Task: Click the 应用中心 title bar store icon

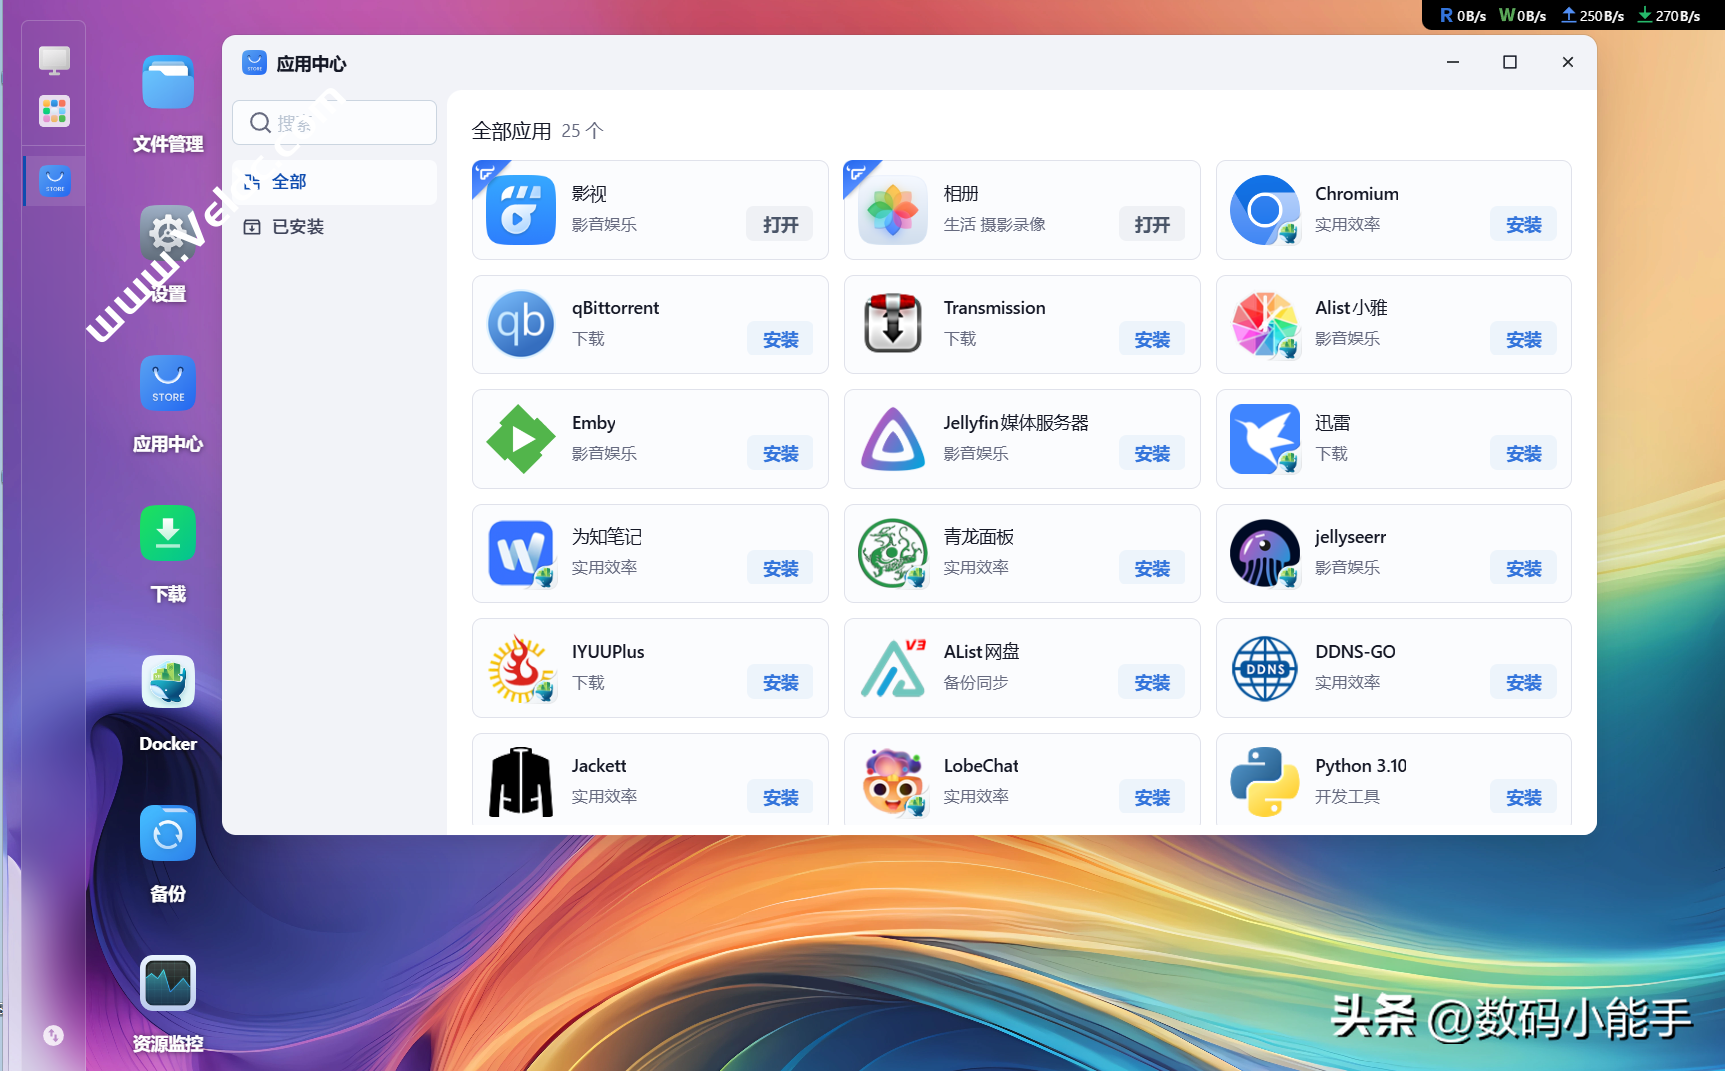Action: click(x=255, y=63)
